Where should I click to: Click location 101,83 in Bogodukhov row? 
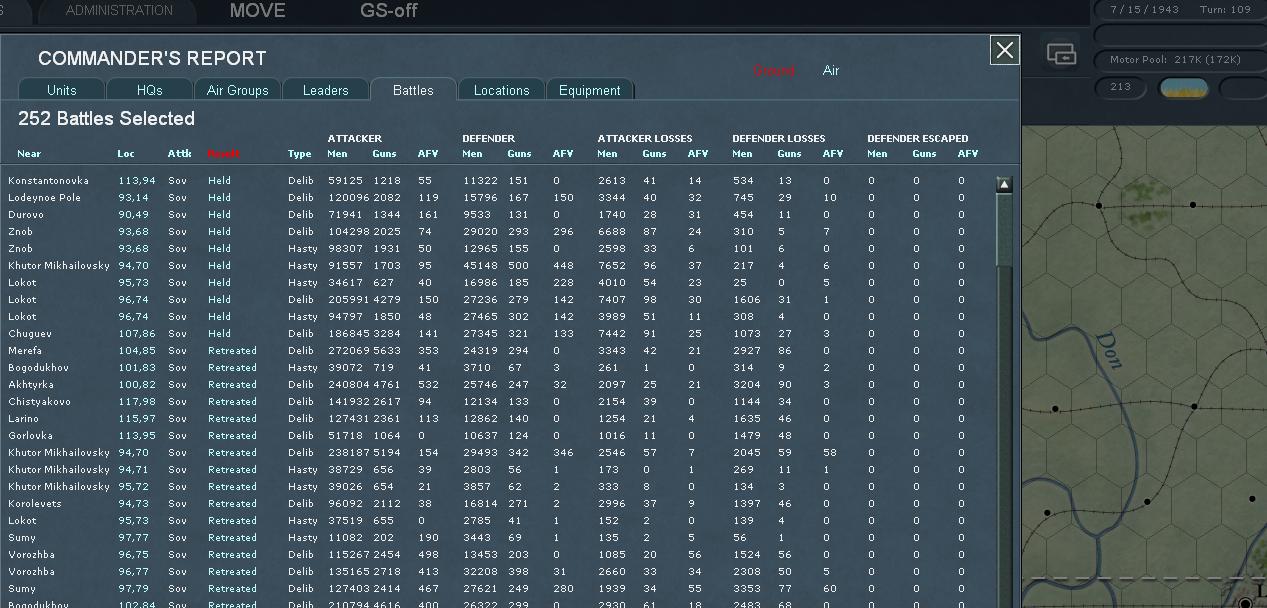click(137, 368)
